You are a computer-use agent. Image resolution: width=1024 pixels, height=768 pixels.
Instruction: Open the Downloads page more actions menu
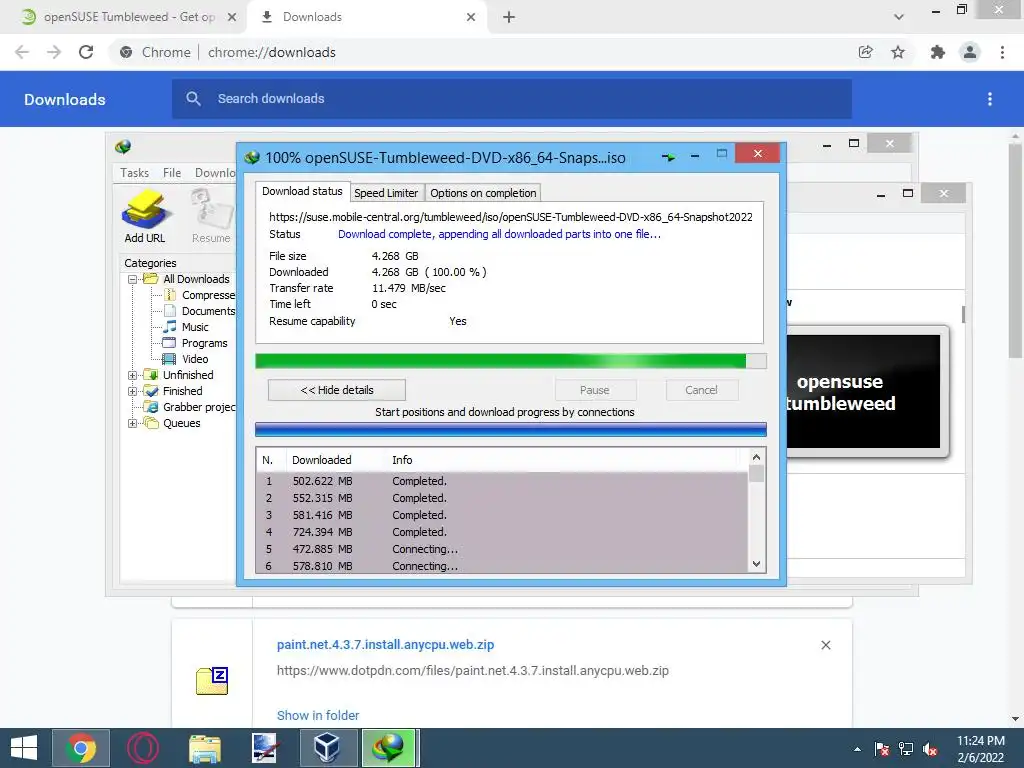pos(990,99)
